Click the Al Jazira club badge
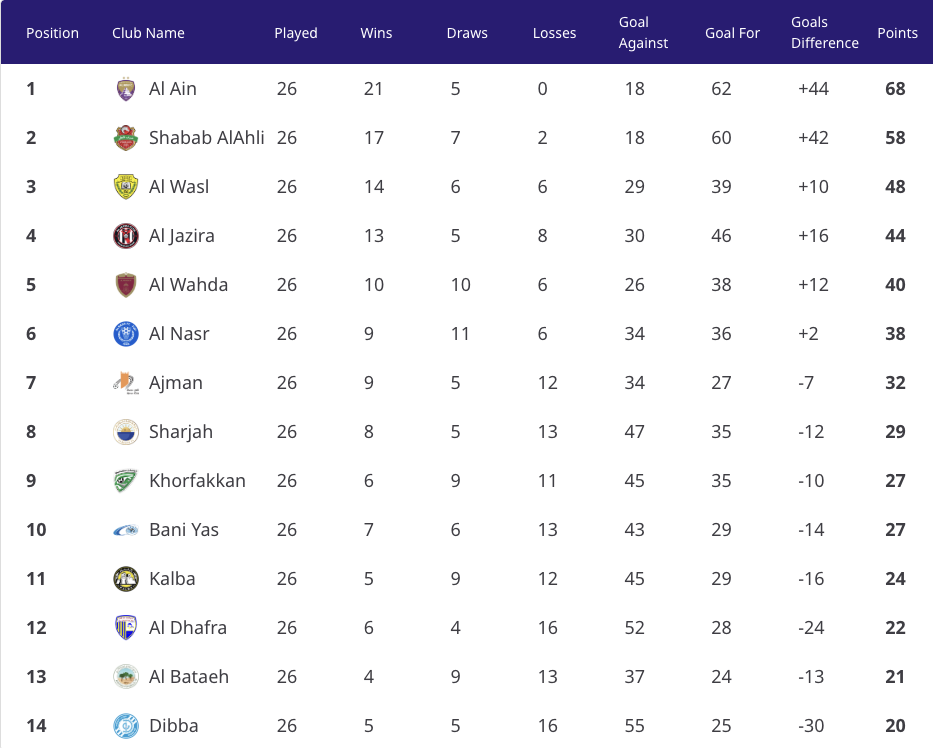 pyautogui.click(x=126, y=236)
